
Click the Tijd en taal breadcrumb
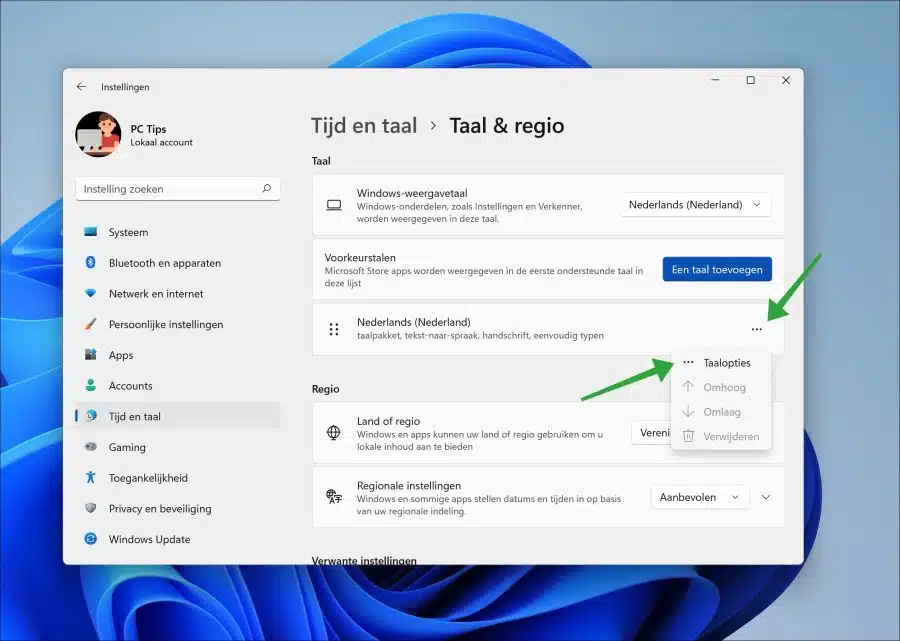pos(364,126)
